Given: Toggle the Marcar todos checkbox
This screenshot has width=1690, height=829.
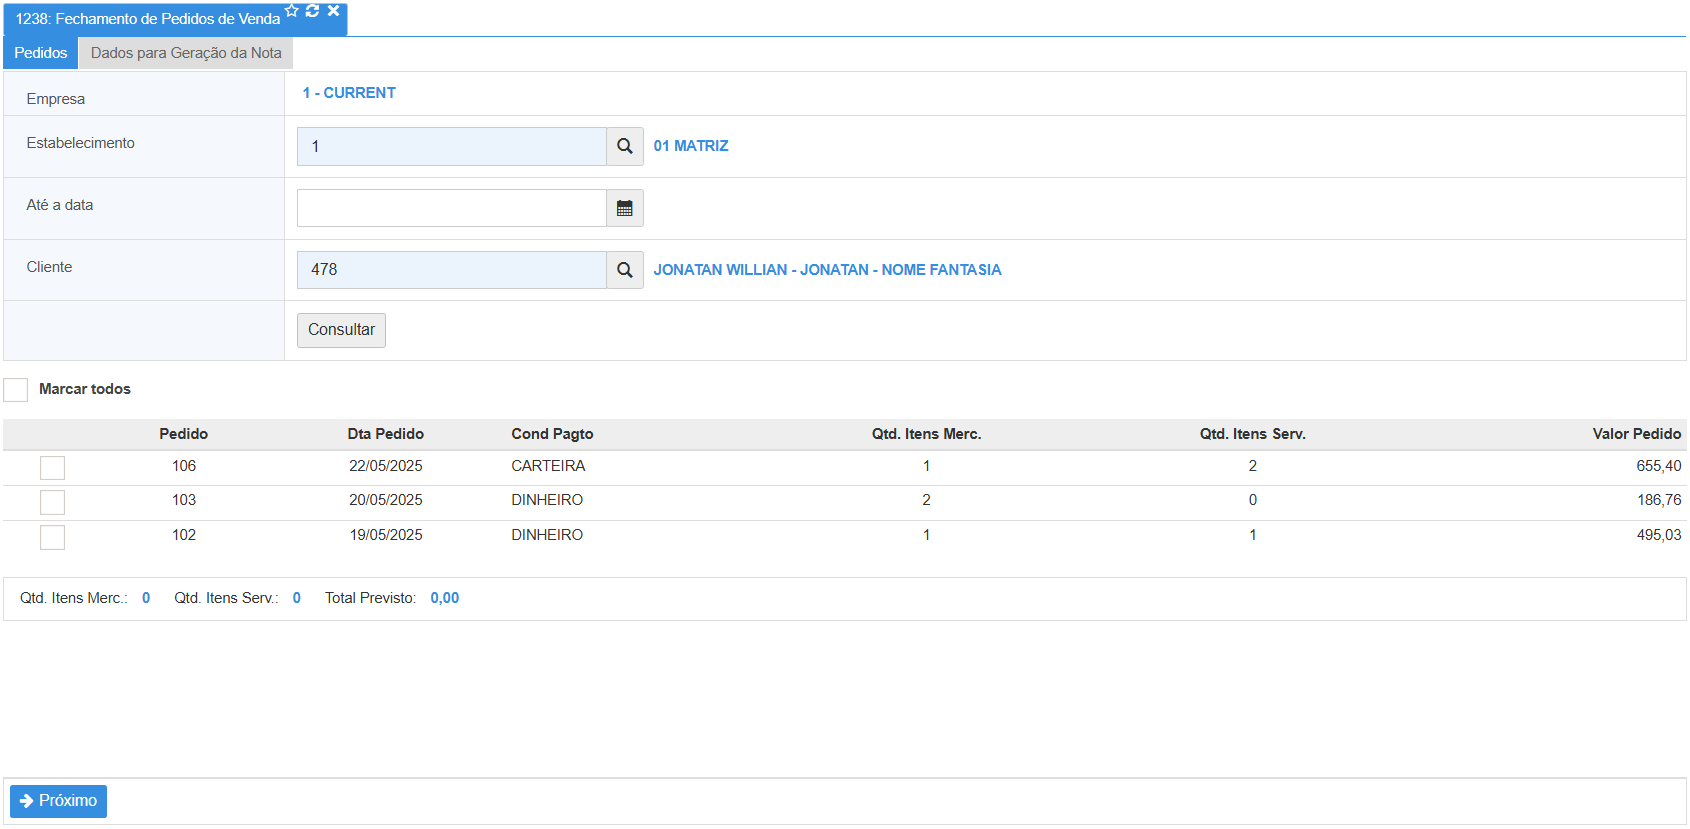Looking at the screenshot, I should (16, 390).
